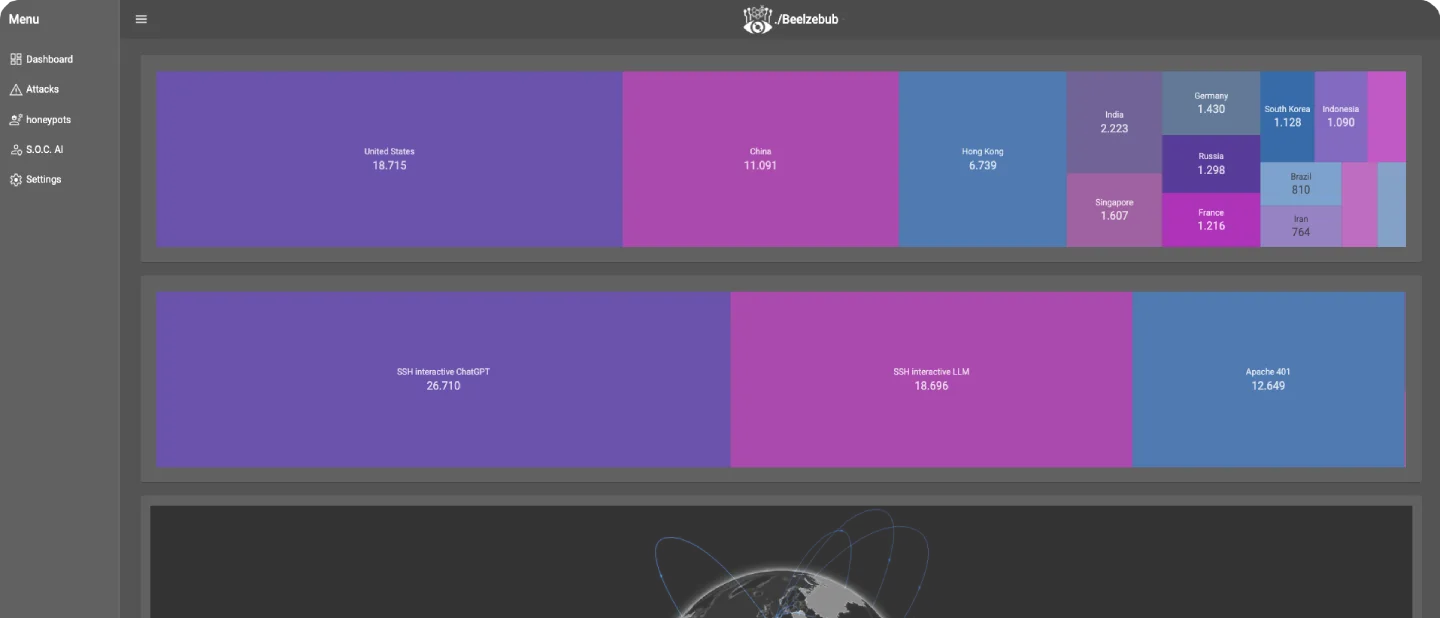Screen dimensions: 1440x618
Task: Click the Settings gear icon
Action: click(16, 179)
